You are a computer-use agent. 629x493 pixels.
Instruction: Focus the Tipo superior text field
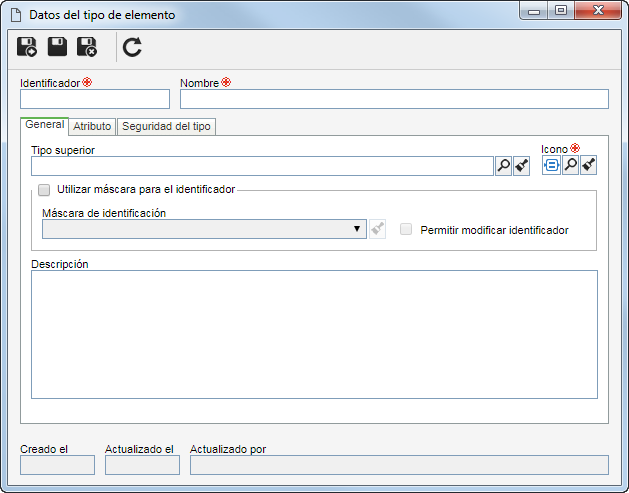click(x=262, y=166)
